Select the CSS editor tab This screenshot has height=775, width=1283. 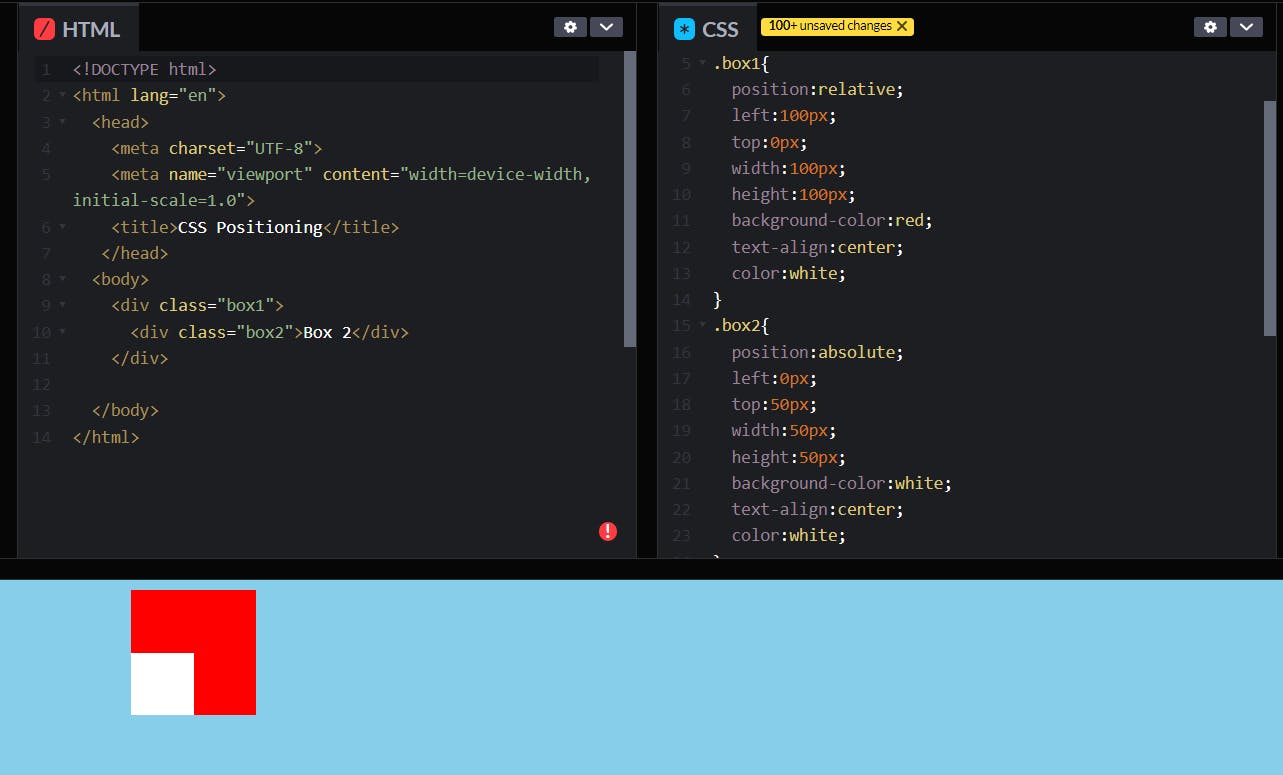click(707, 29)
